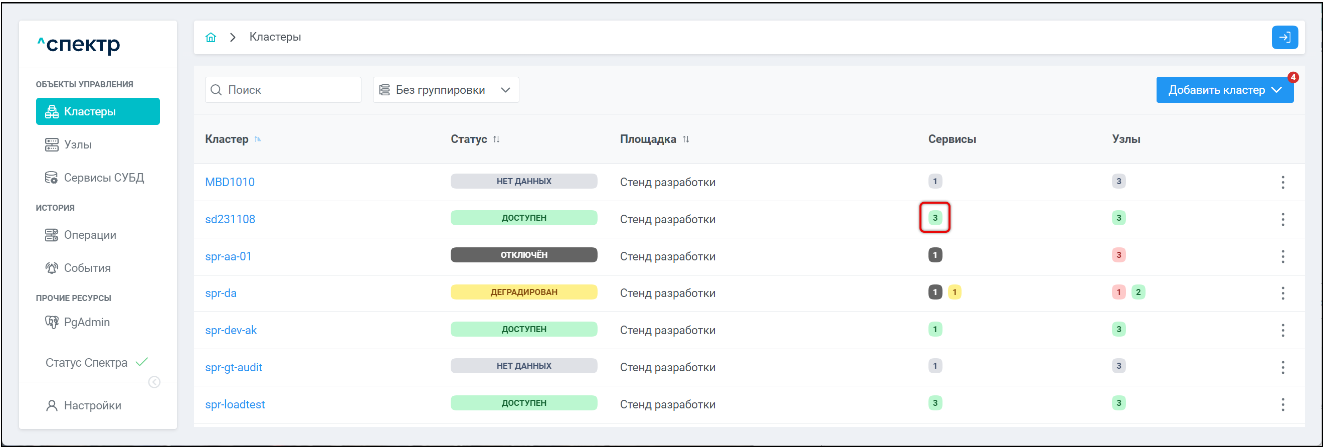Image resolution: width=1324 pixels, height=448 pixels.
Task: Expand the Добавить кластер dropdown button
Action: tap(1225, 90)
